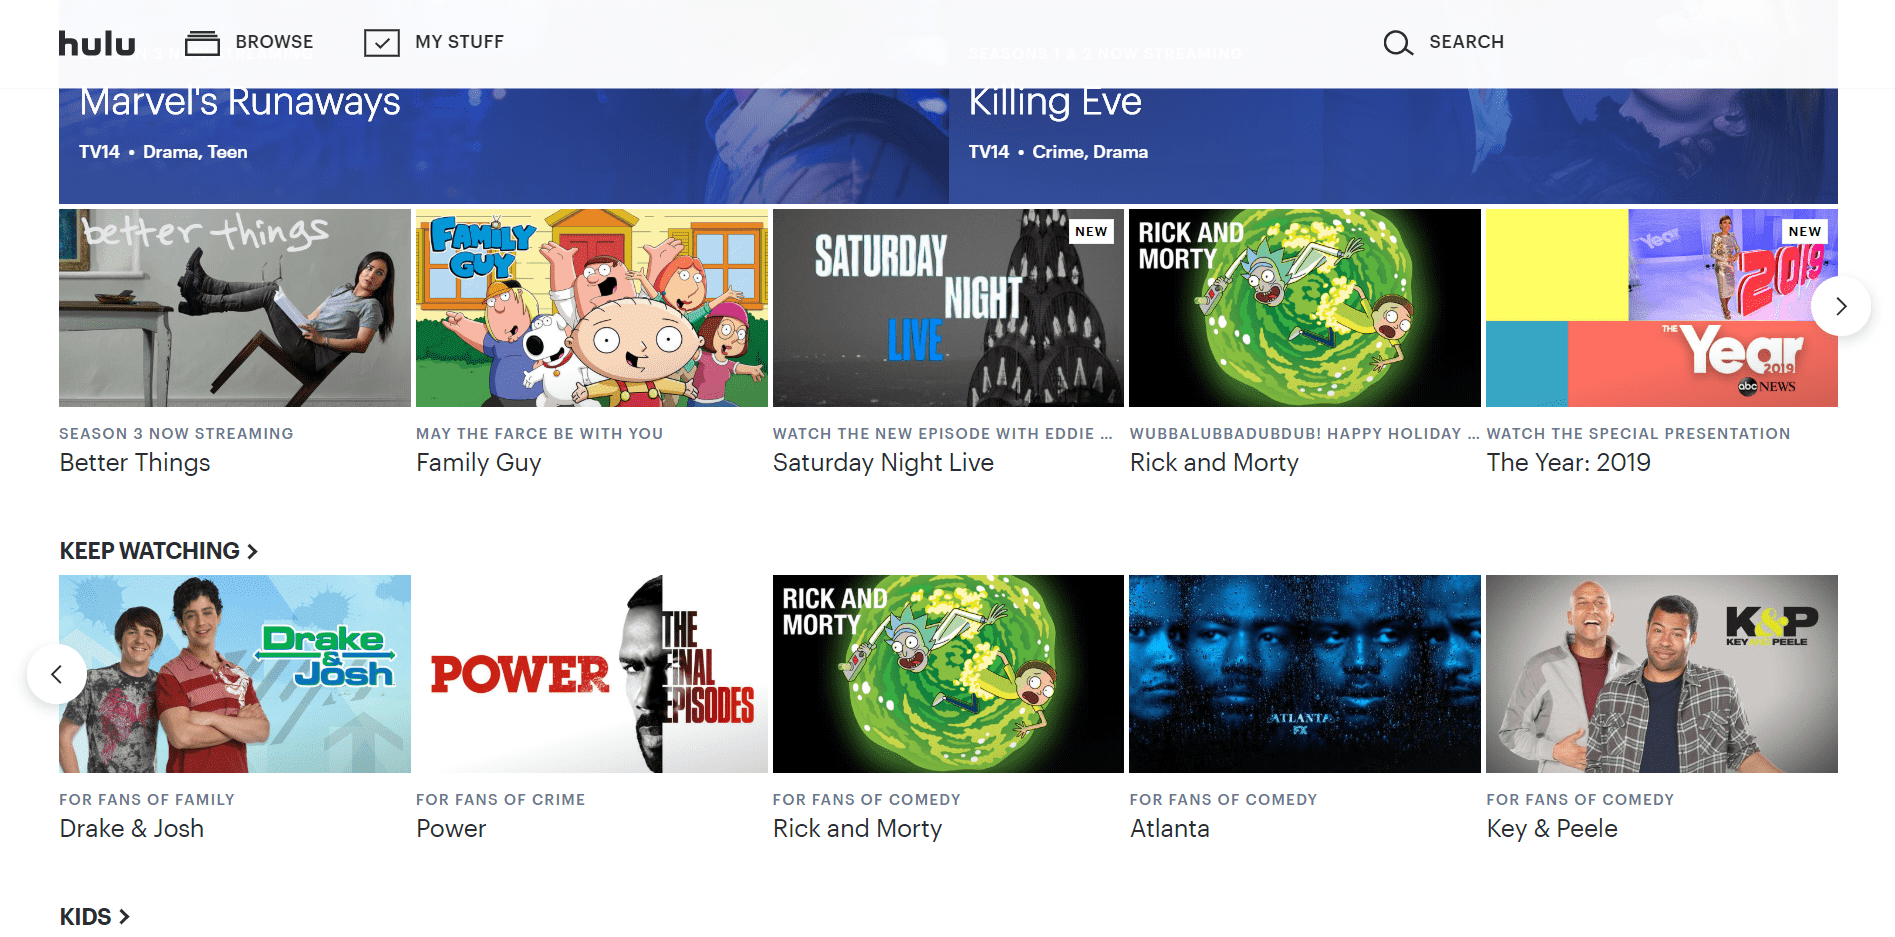This screenshot has width=1895, height=937.
Task: Click the left carousel arrow
Action: coord(56,674)
